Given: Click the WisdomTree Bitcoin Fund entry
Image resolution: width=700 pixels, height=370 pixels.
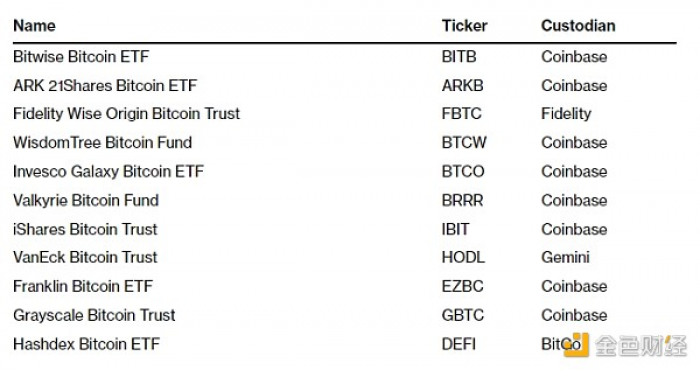Looking at the screenshot, I should point(102,143).
